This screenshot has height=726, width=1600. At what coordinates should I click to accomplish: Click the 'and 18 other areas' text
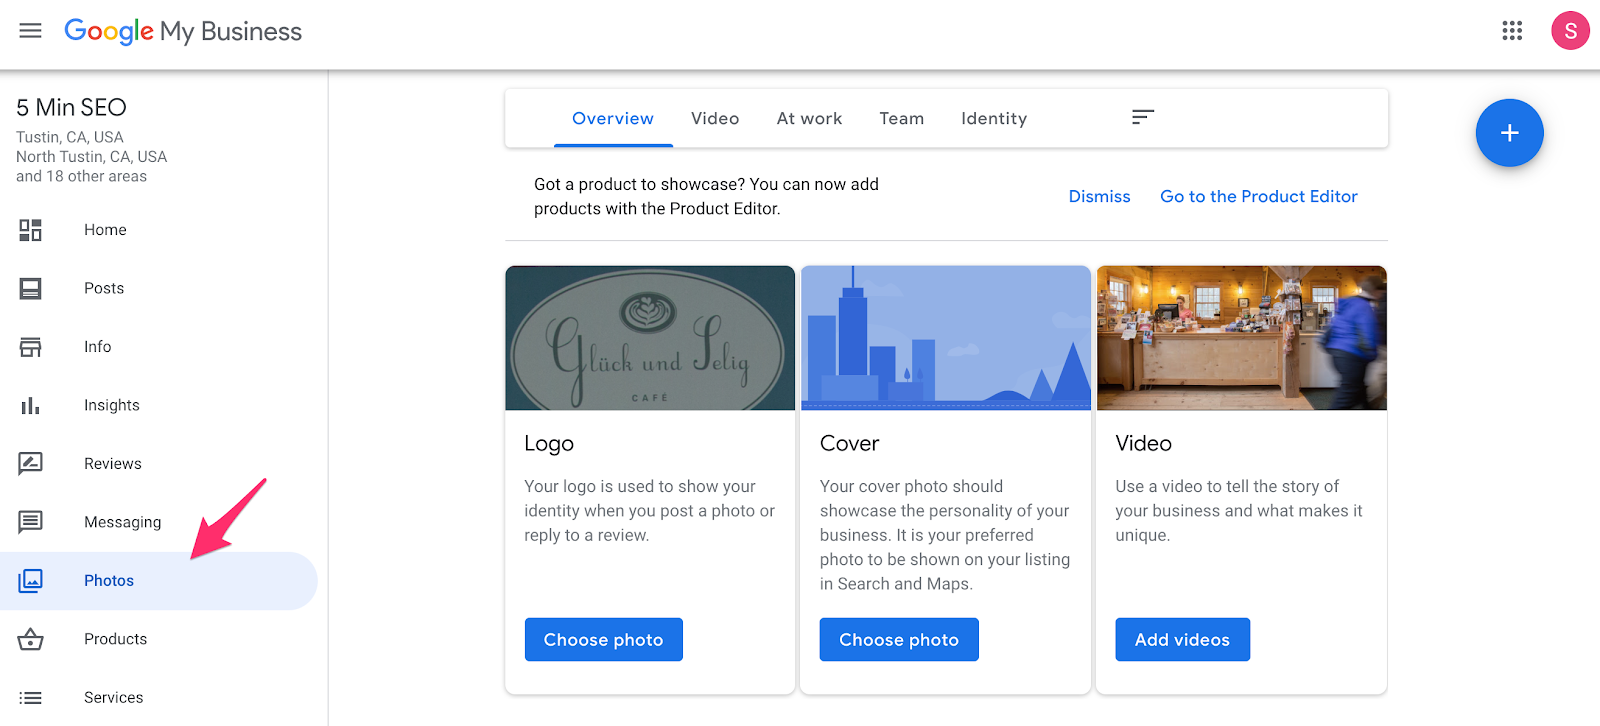(81, 176)
